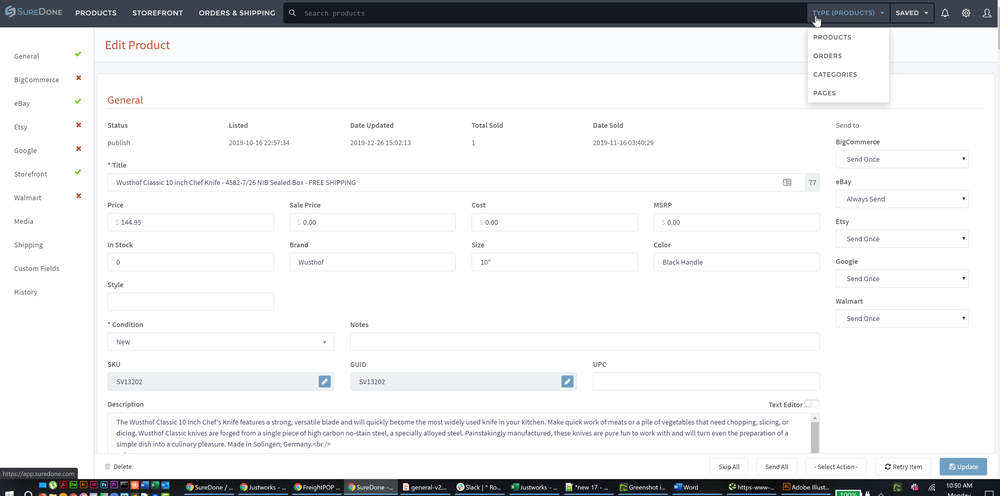
Task: Open the Products top navigation menu
Action: point(96,13)
